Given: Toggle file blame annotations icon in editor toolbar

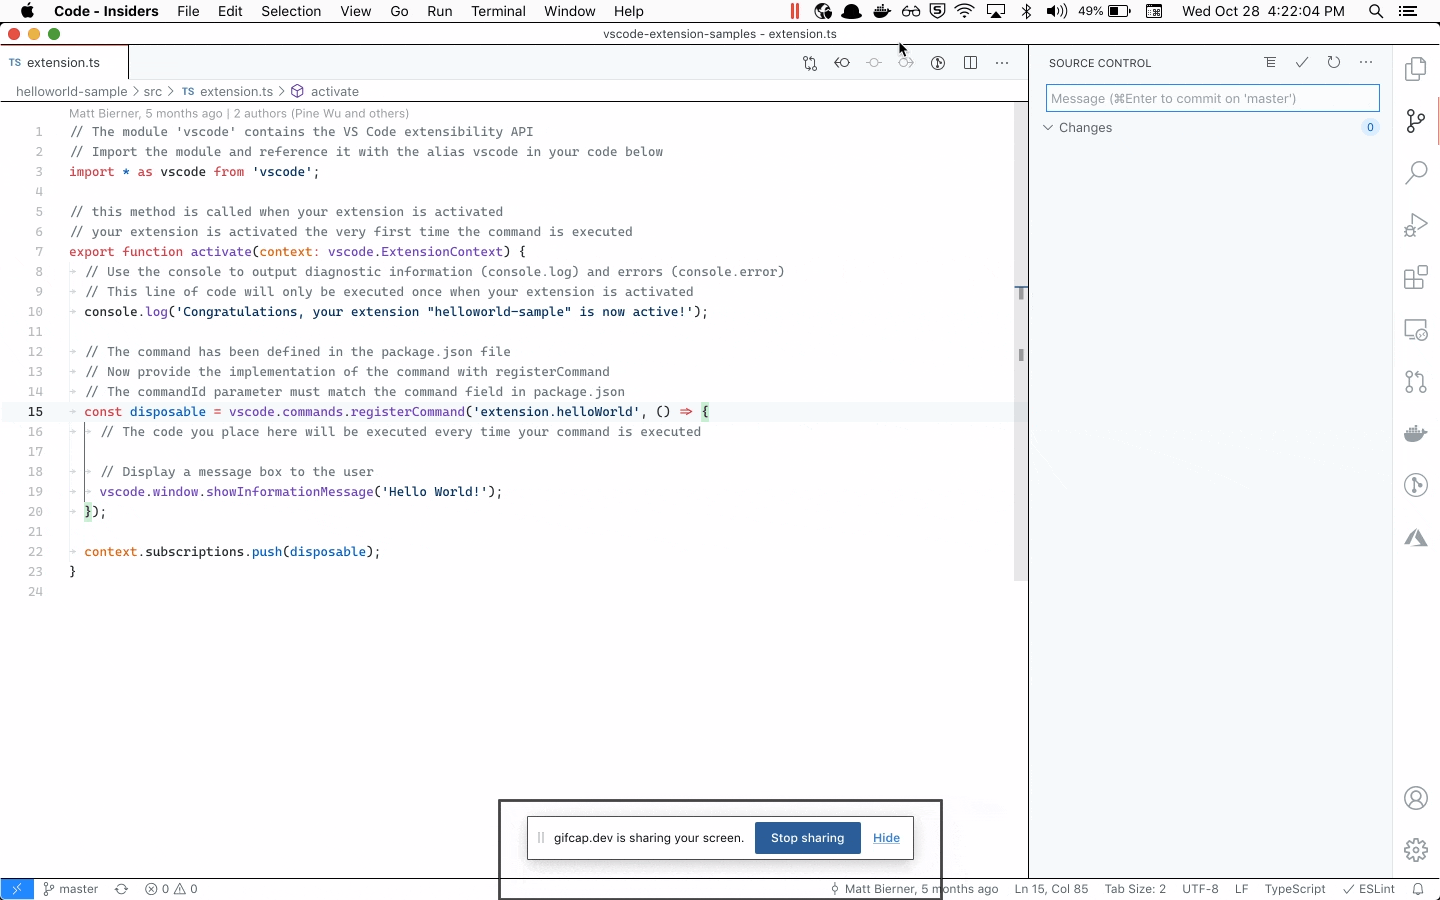Looking at the screenshot, I should [x=938, y=63].
